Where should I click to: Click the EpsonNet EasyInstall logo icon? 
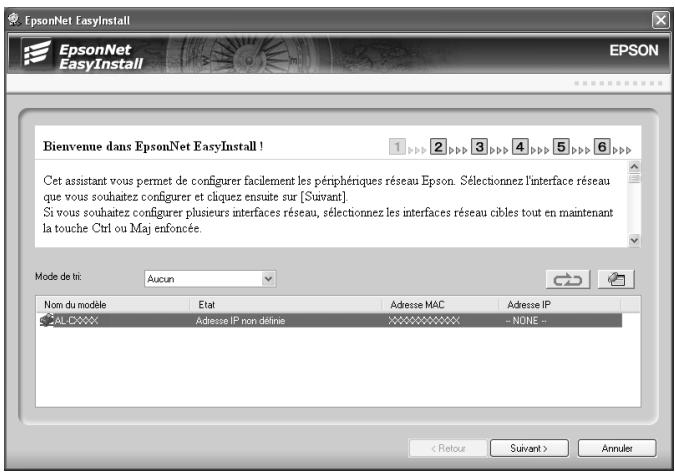pyautogui.click(x=37, y=53)
